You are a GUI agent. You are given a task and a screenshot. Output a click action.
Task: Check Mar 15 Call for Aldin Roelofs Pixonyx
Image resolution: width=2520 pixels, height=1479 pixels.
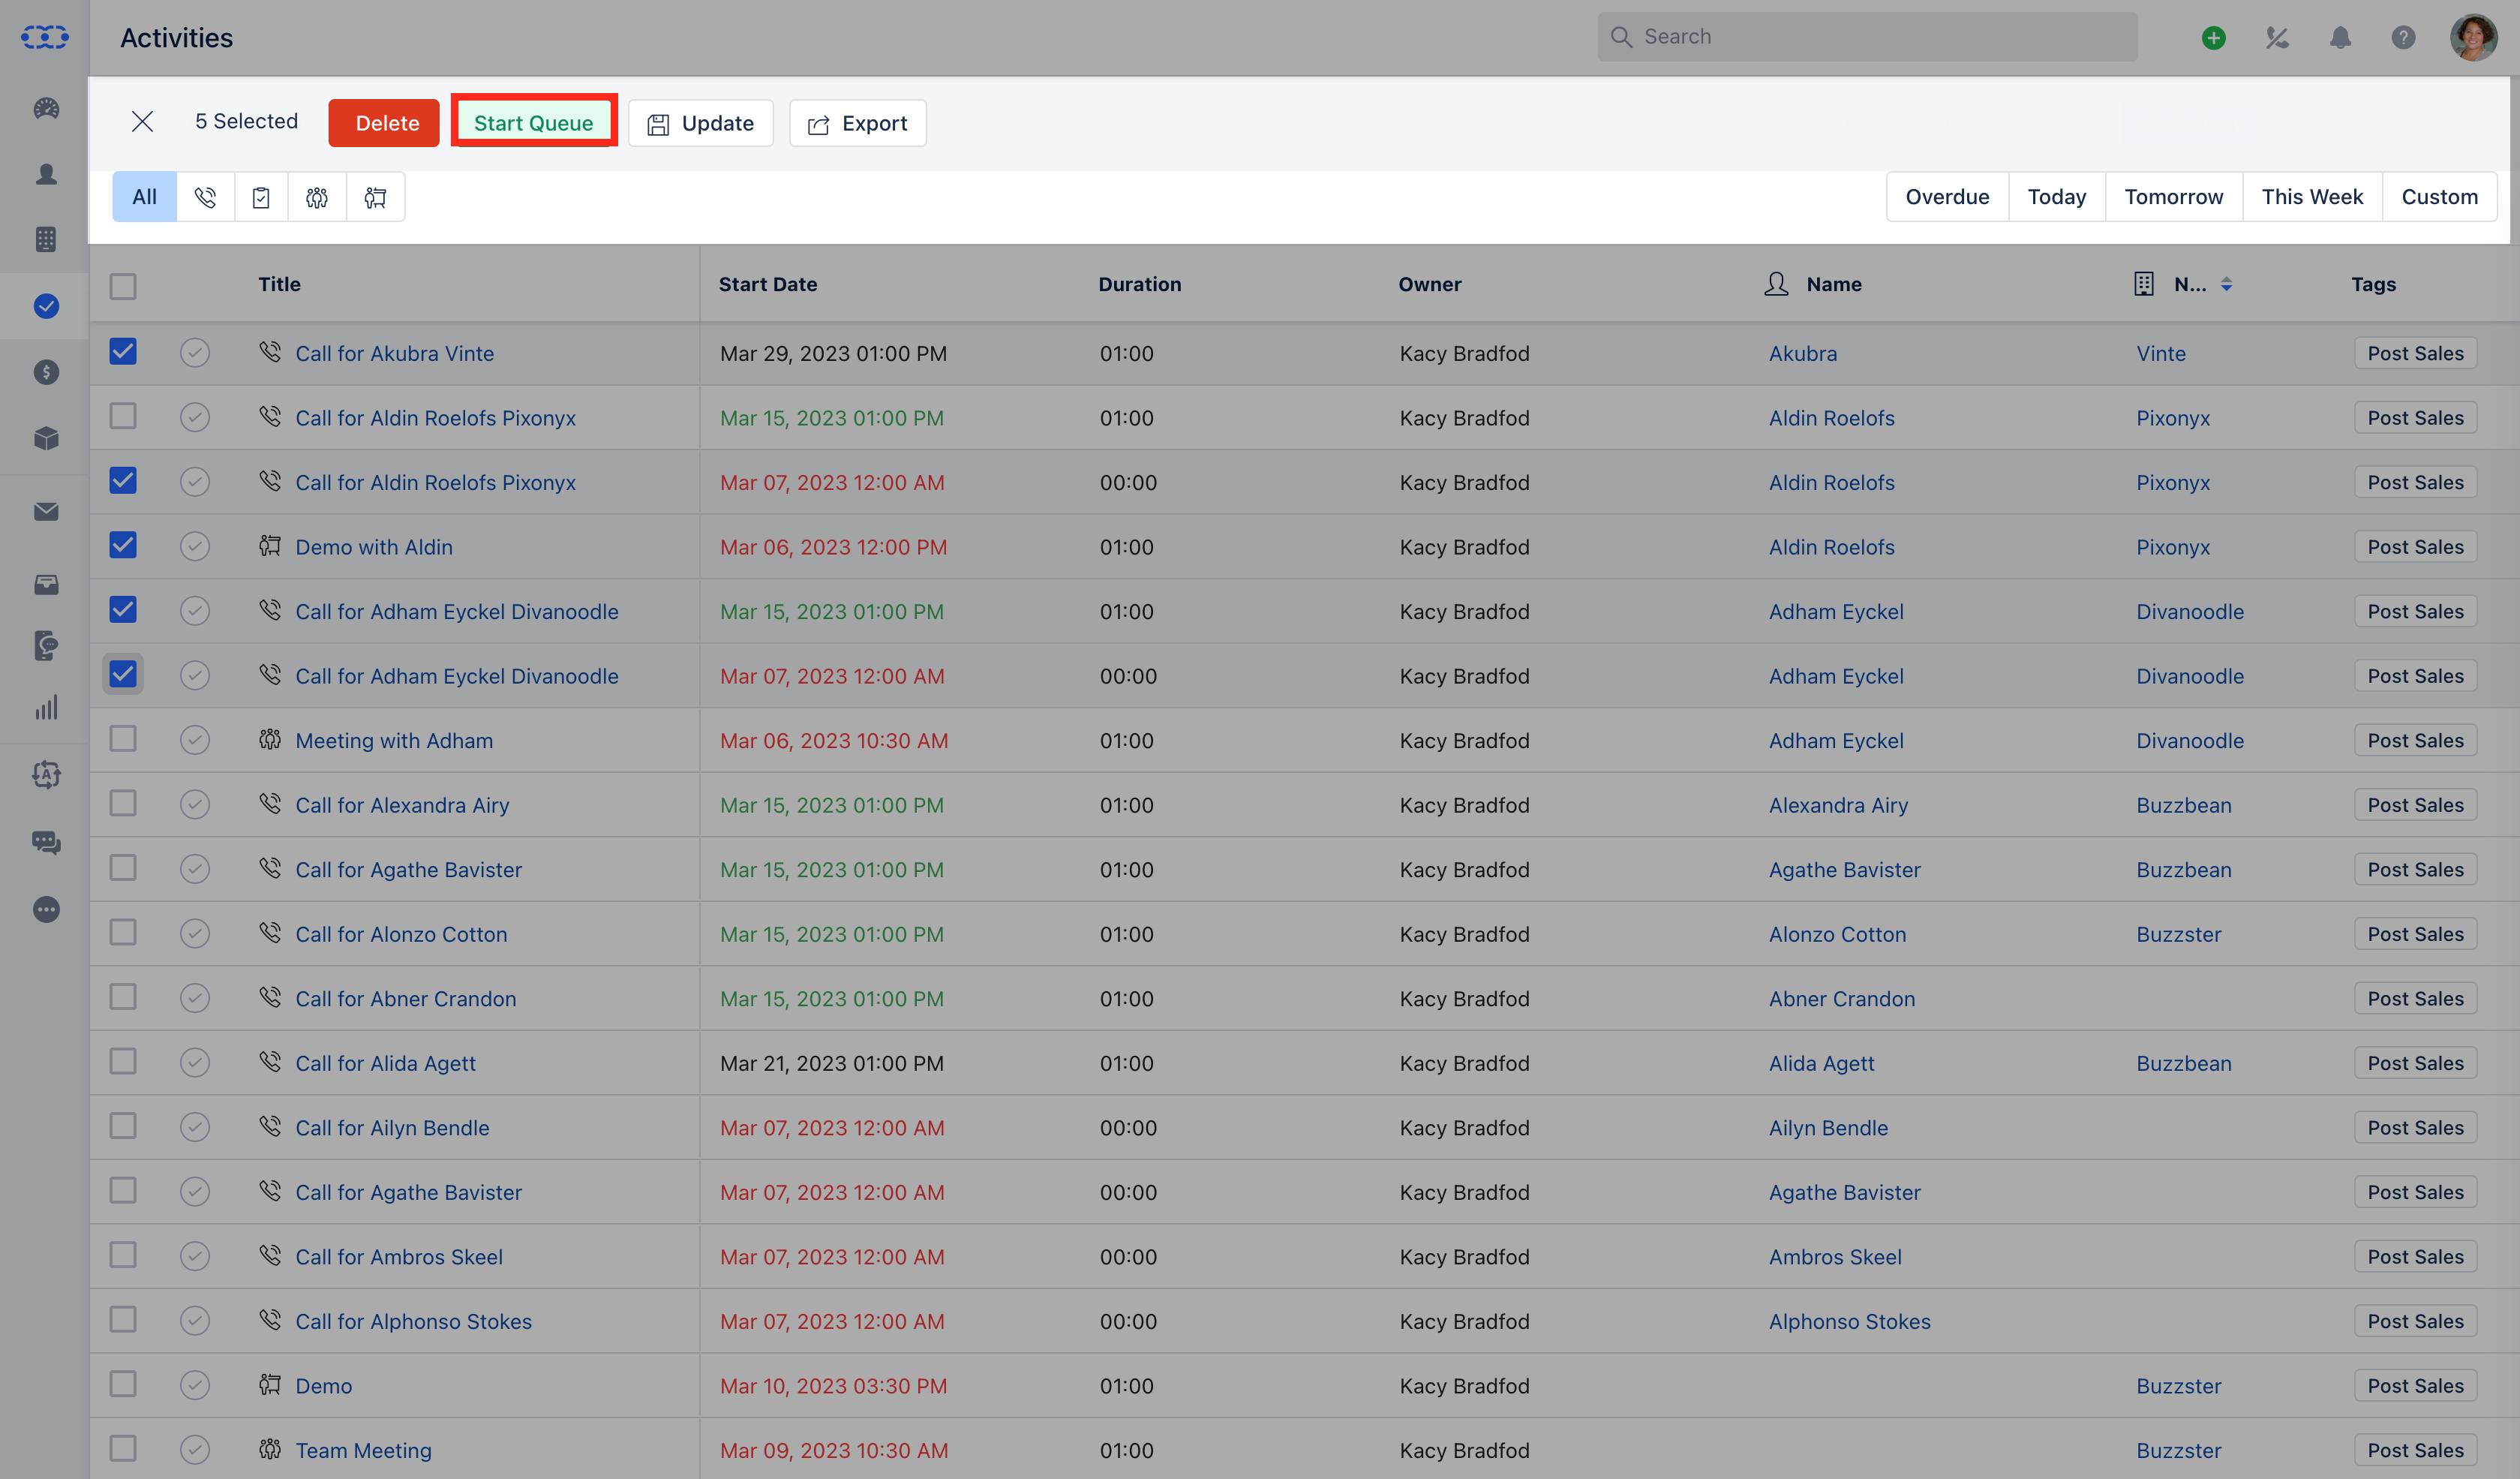[123, 416]
